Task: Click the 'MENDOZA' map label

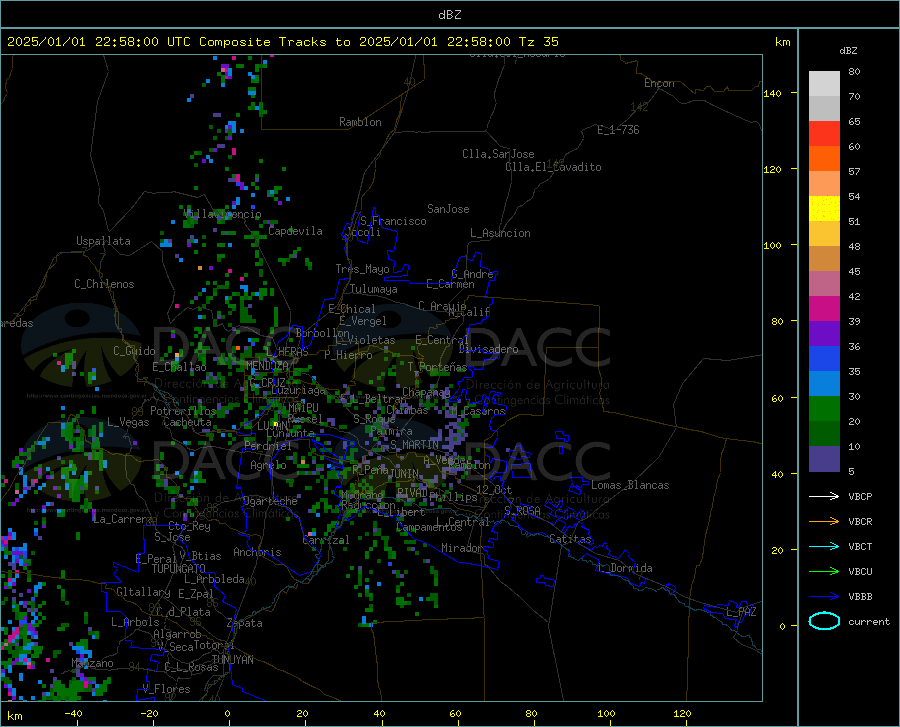Action: click(267, 366)
